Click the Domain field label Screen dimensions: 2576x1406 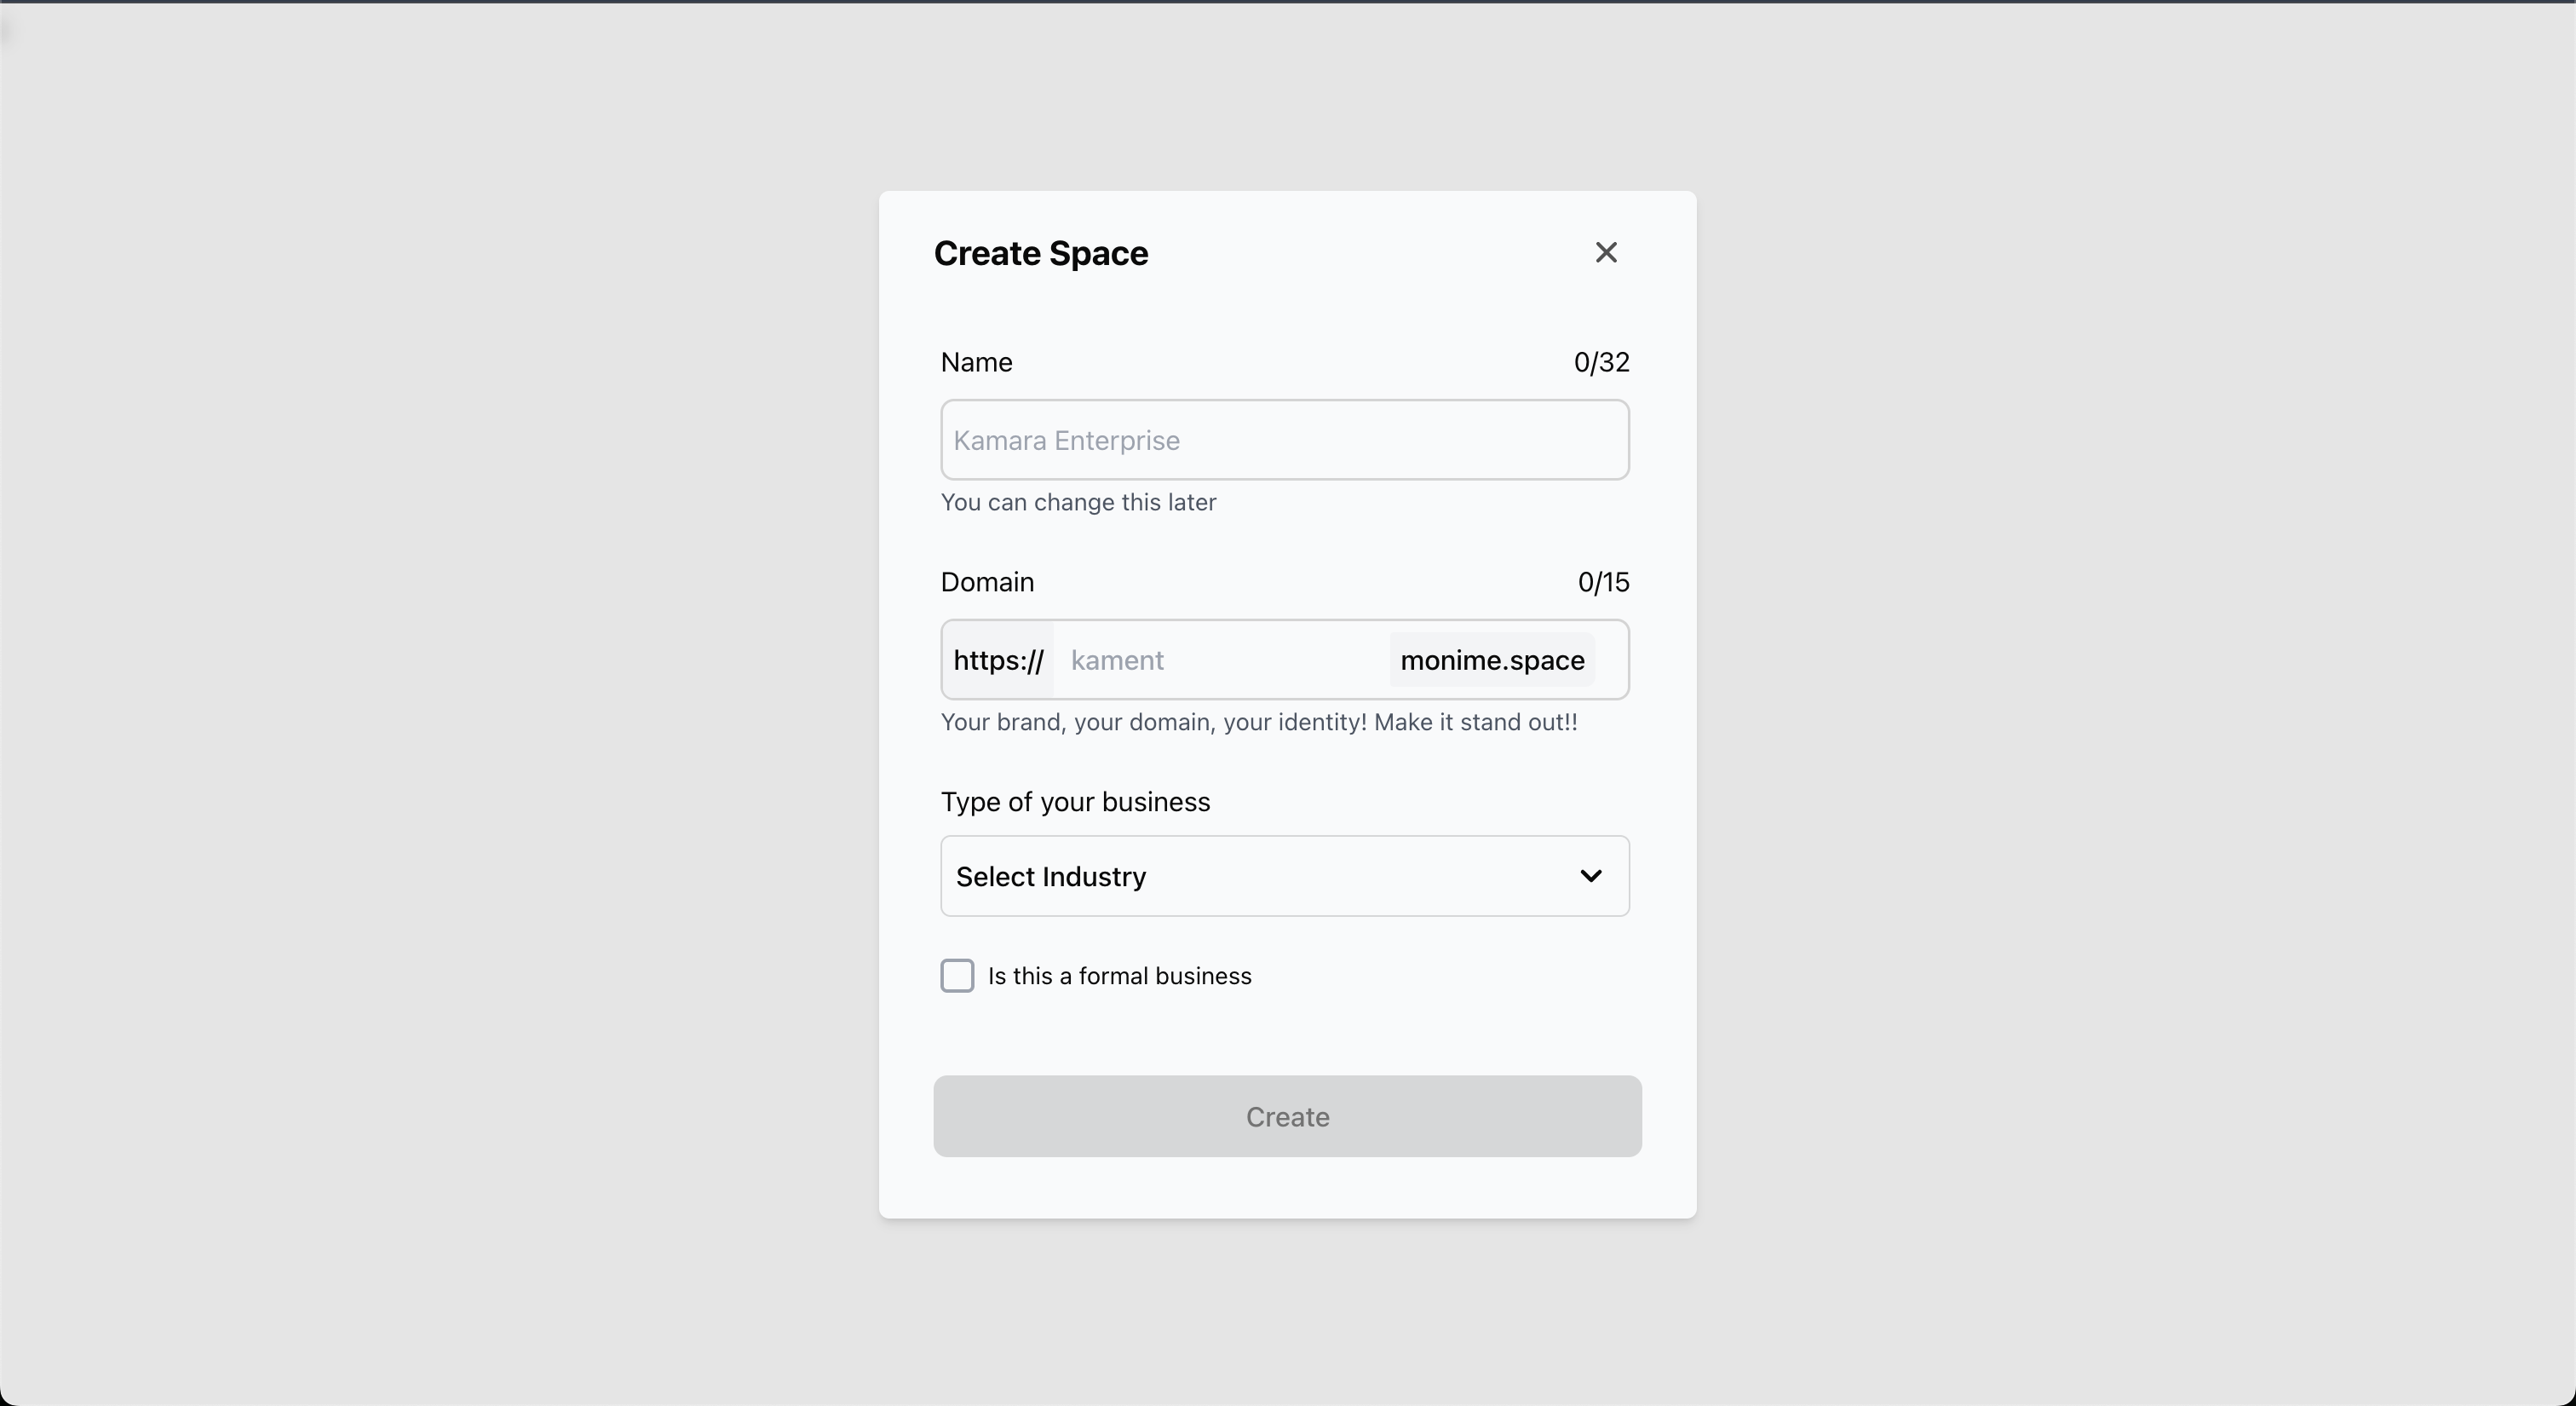pyautogui.click(x=988, y=582)
